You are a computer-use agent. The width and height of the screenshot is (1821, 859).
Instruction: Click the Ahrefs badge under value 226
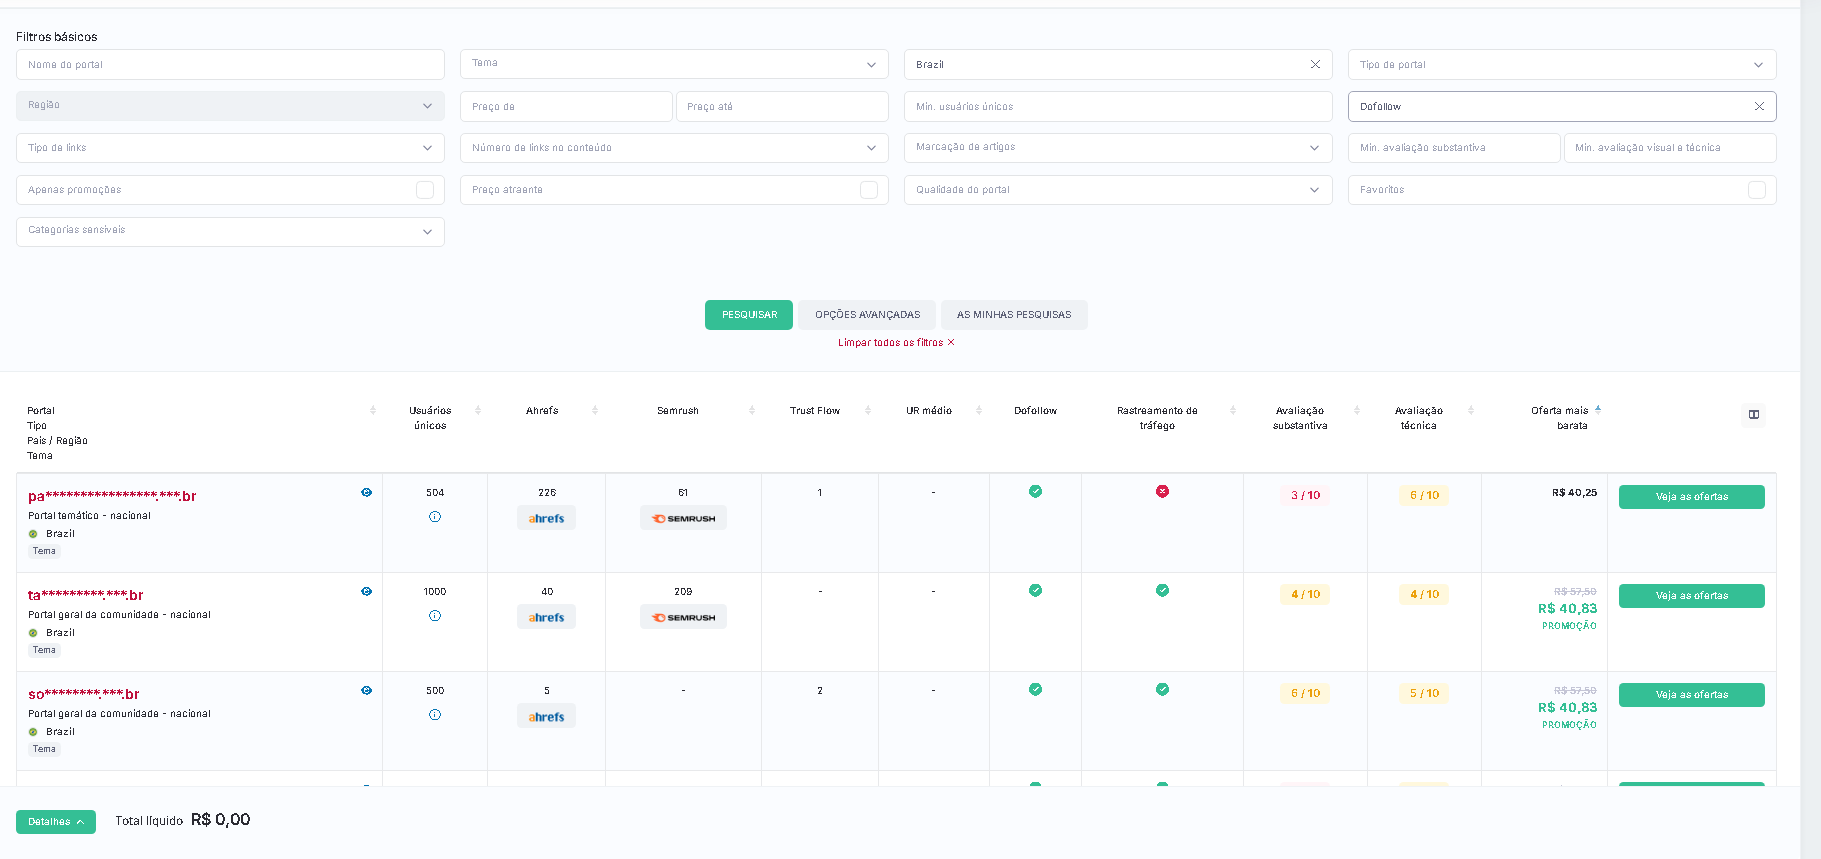(546, 518)
